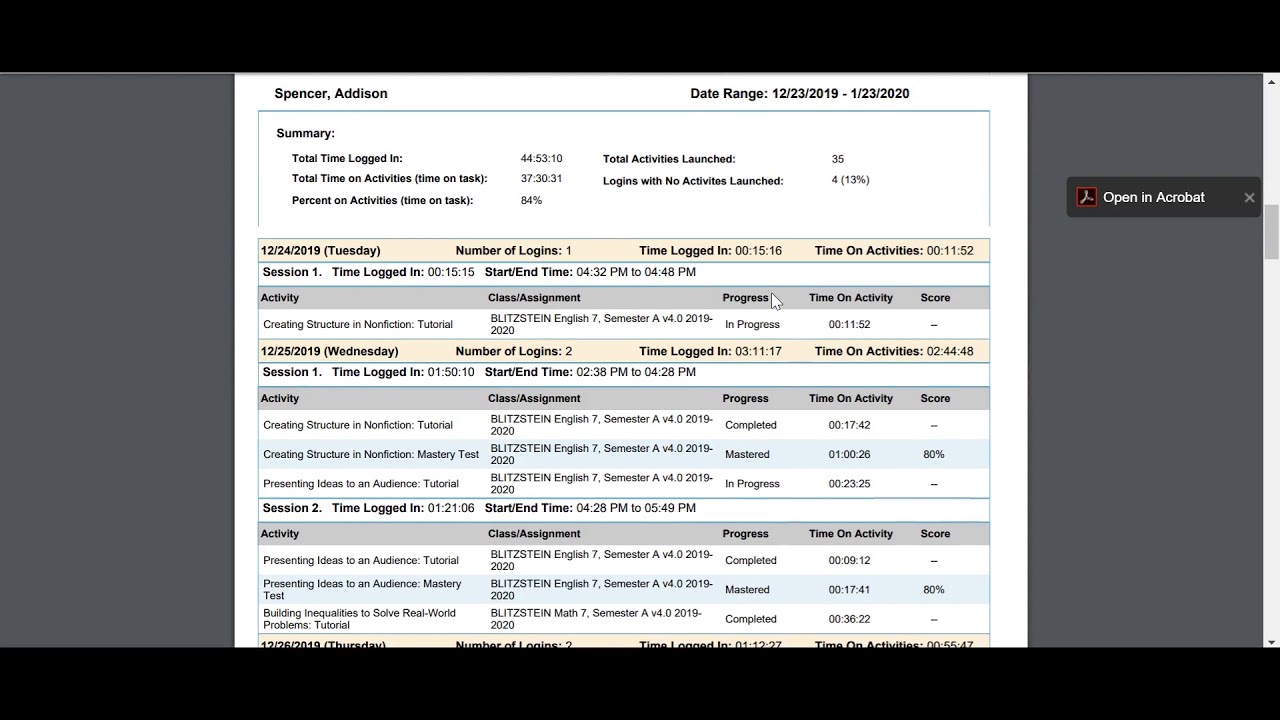Click the 12/24 Progress column header
The image size is (1280, 720).
point(745,298)
